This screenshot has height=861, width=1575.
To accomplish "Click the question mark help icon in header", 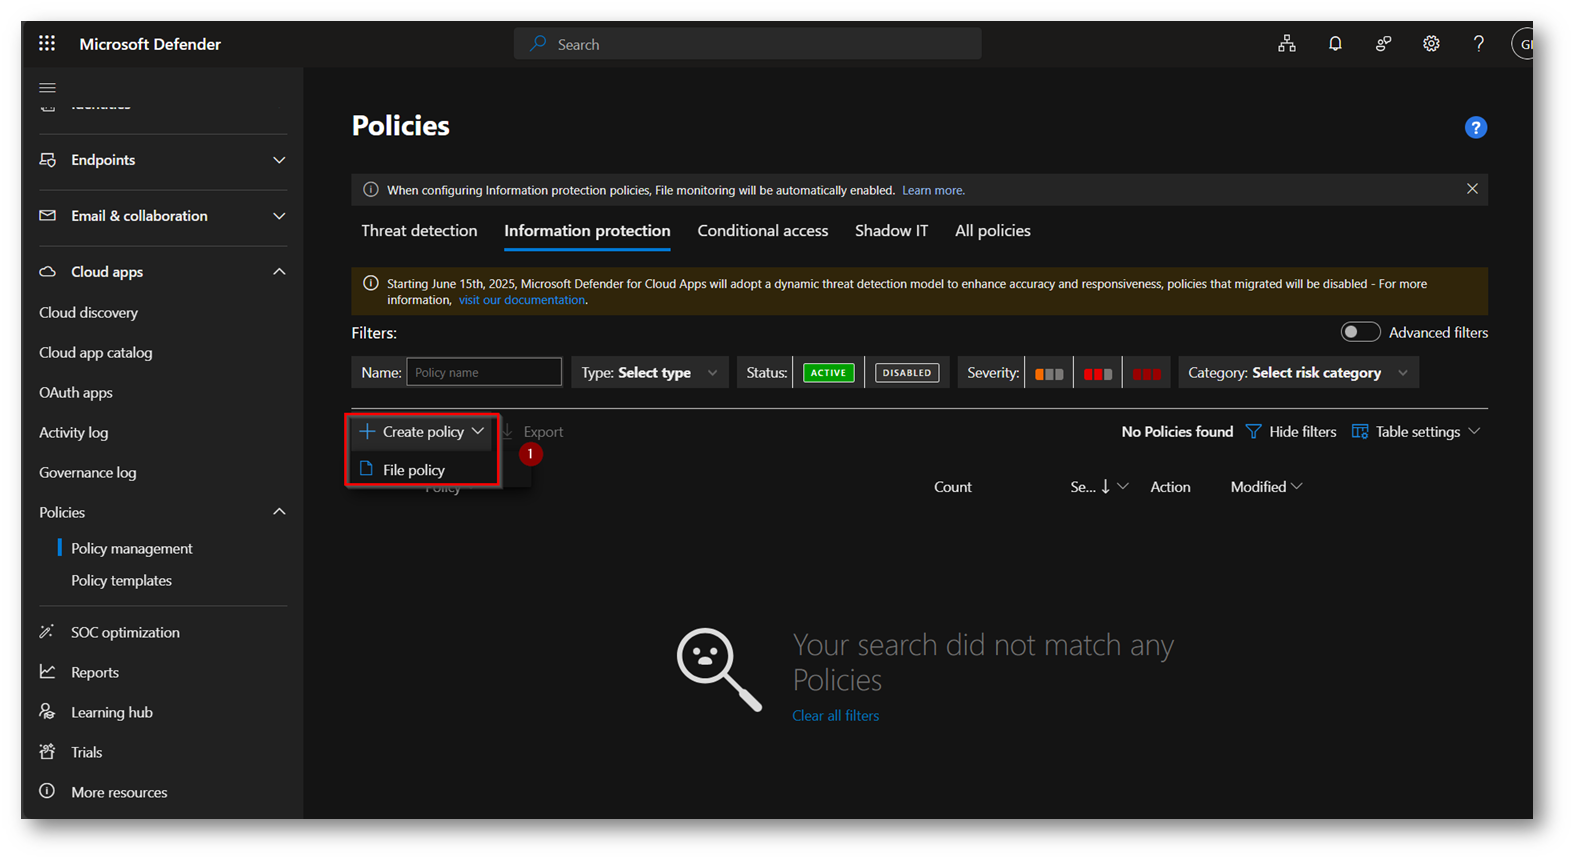I will [1478, 44].
